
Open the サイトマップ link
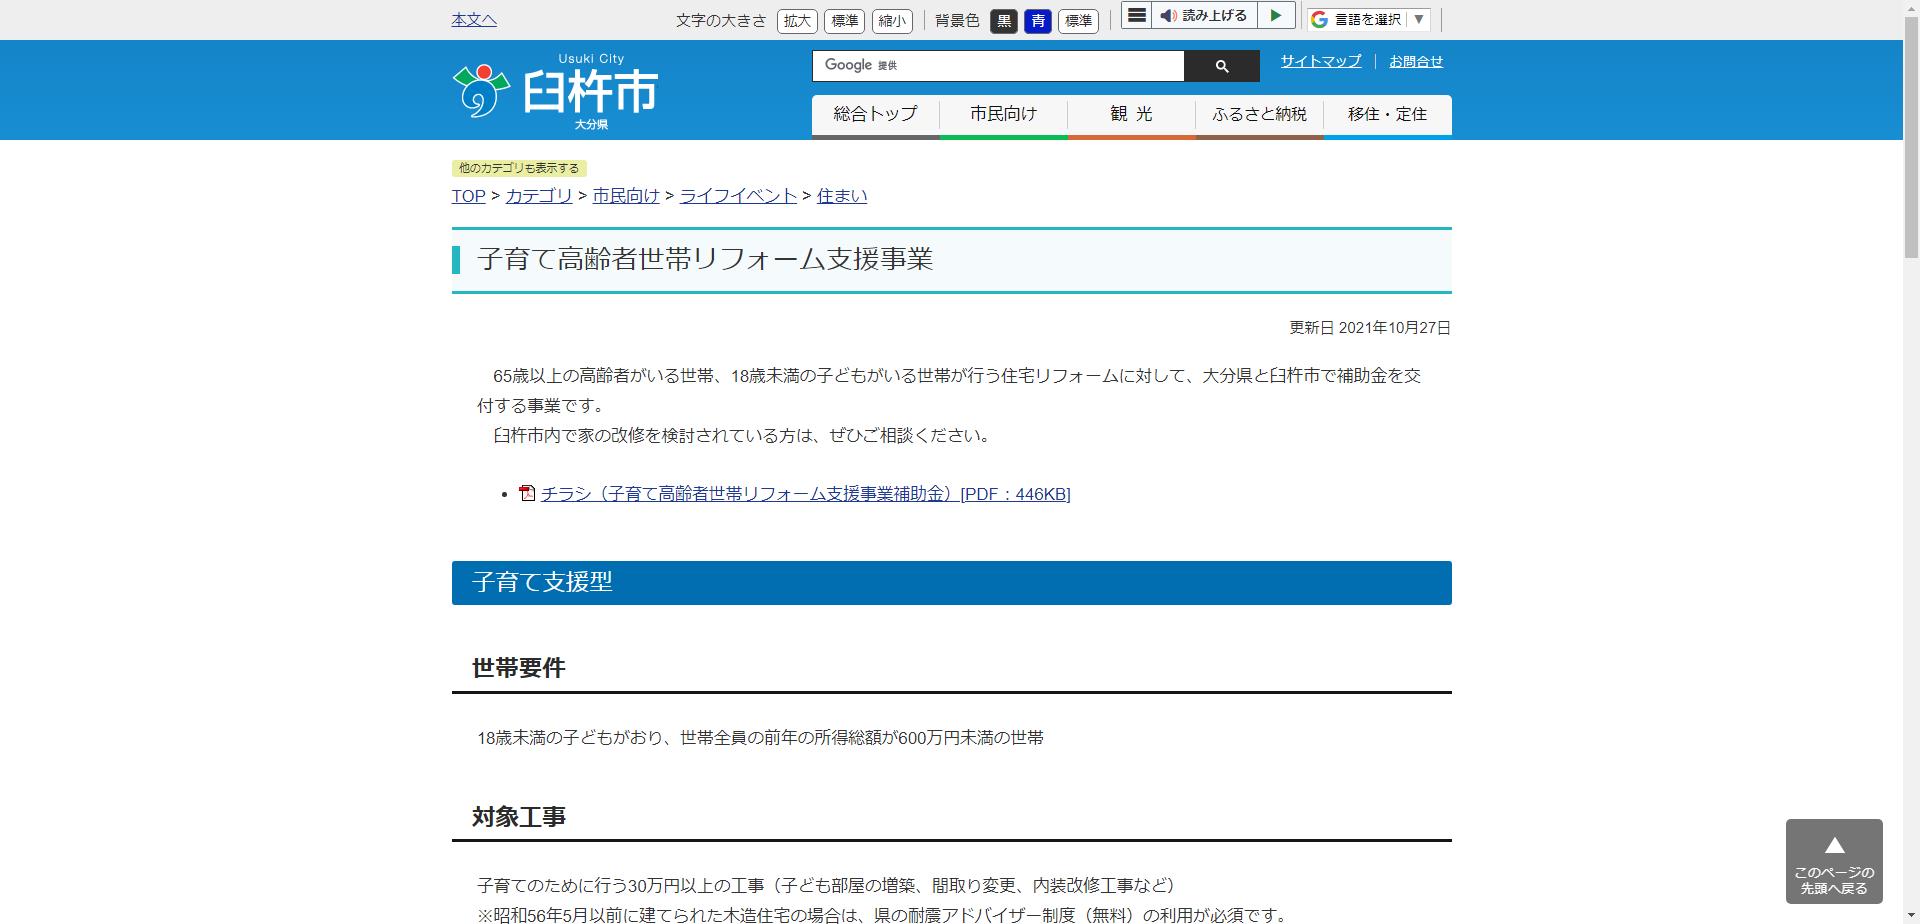click(1321, 61)
